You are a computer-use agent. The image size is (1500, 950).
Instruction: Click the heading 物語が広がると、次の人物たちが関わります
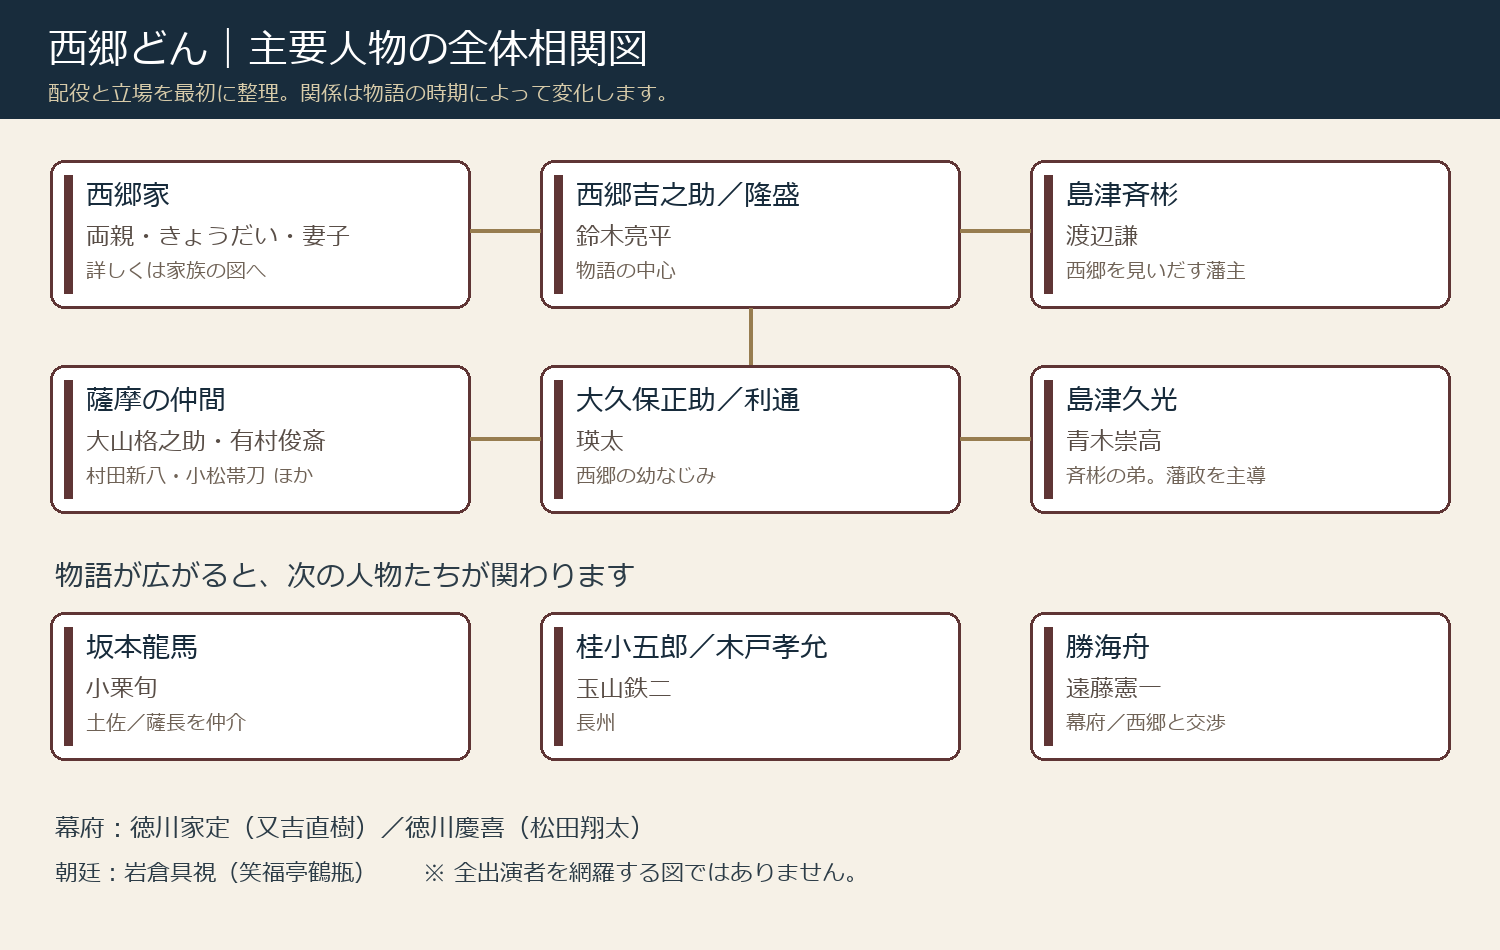coord(345,575)
